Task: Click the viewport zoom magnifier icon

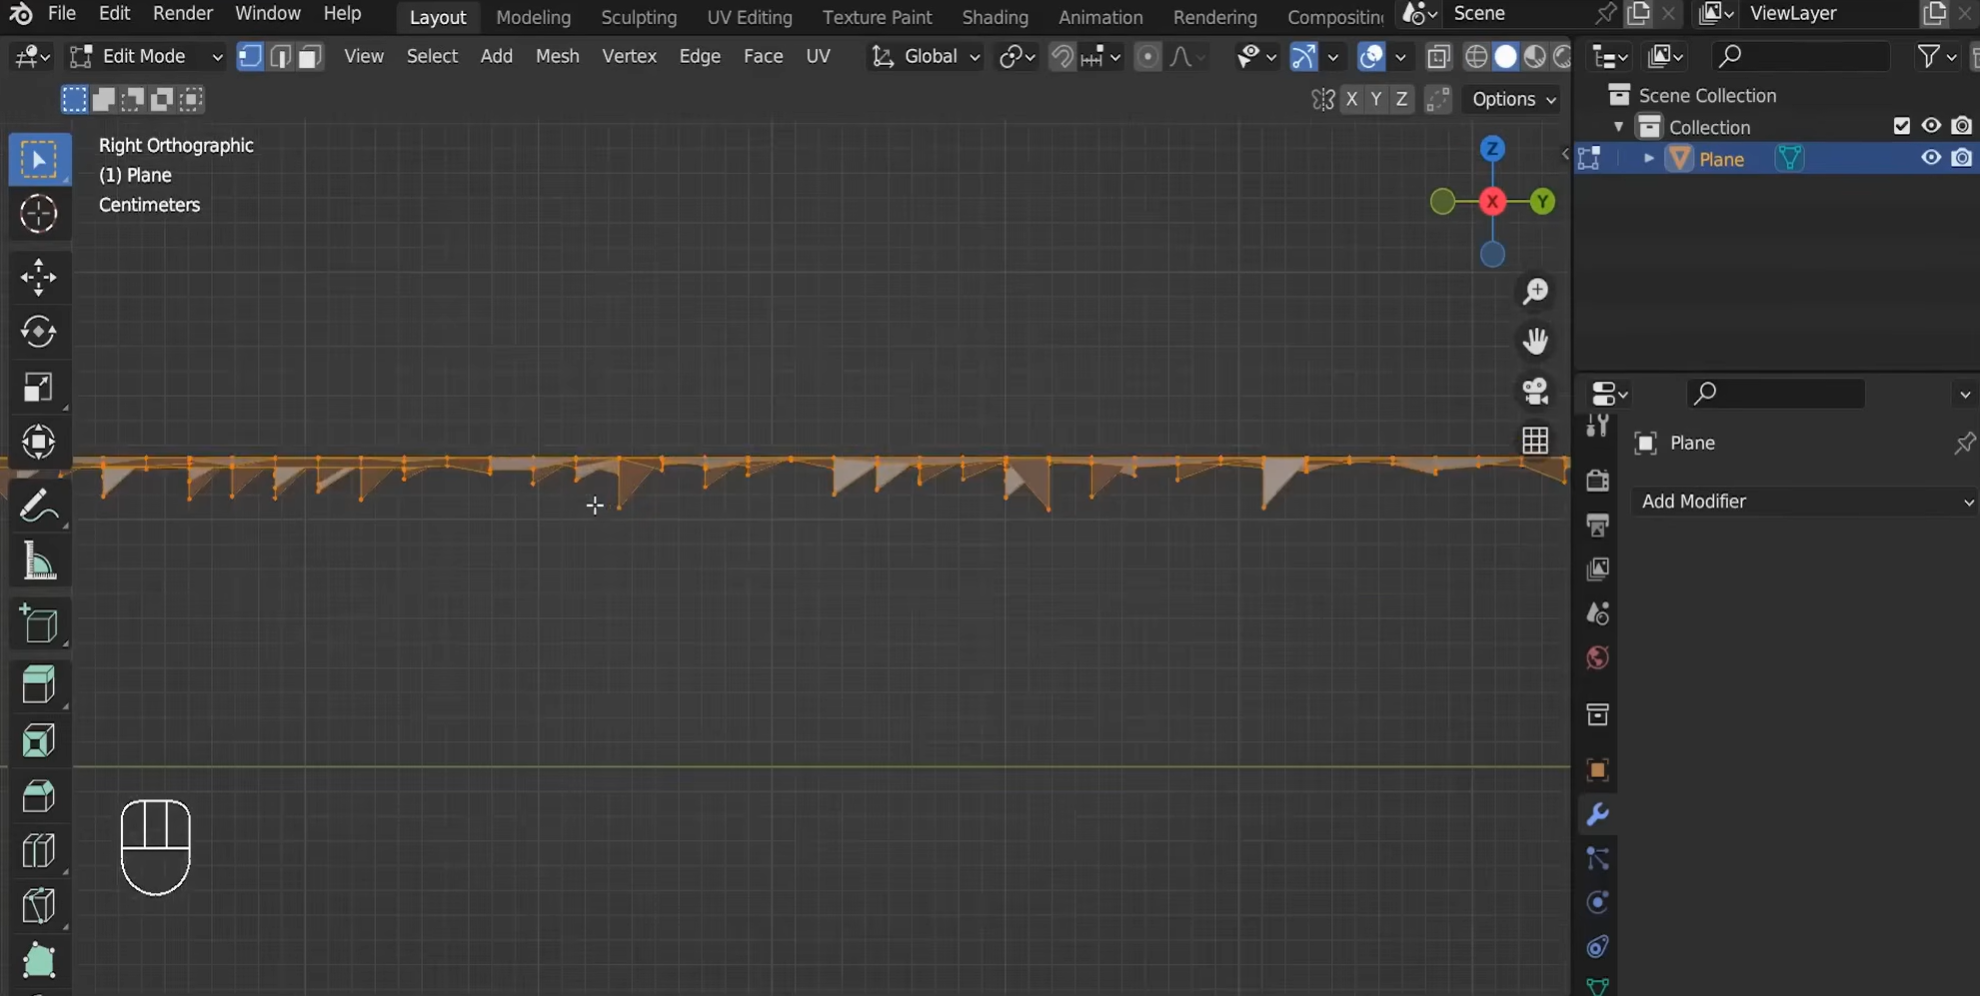Action: click(1535, 291)
